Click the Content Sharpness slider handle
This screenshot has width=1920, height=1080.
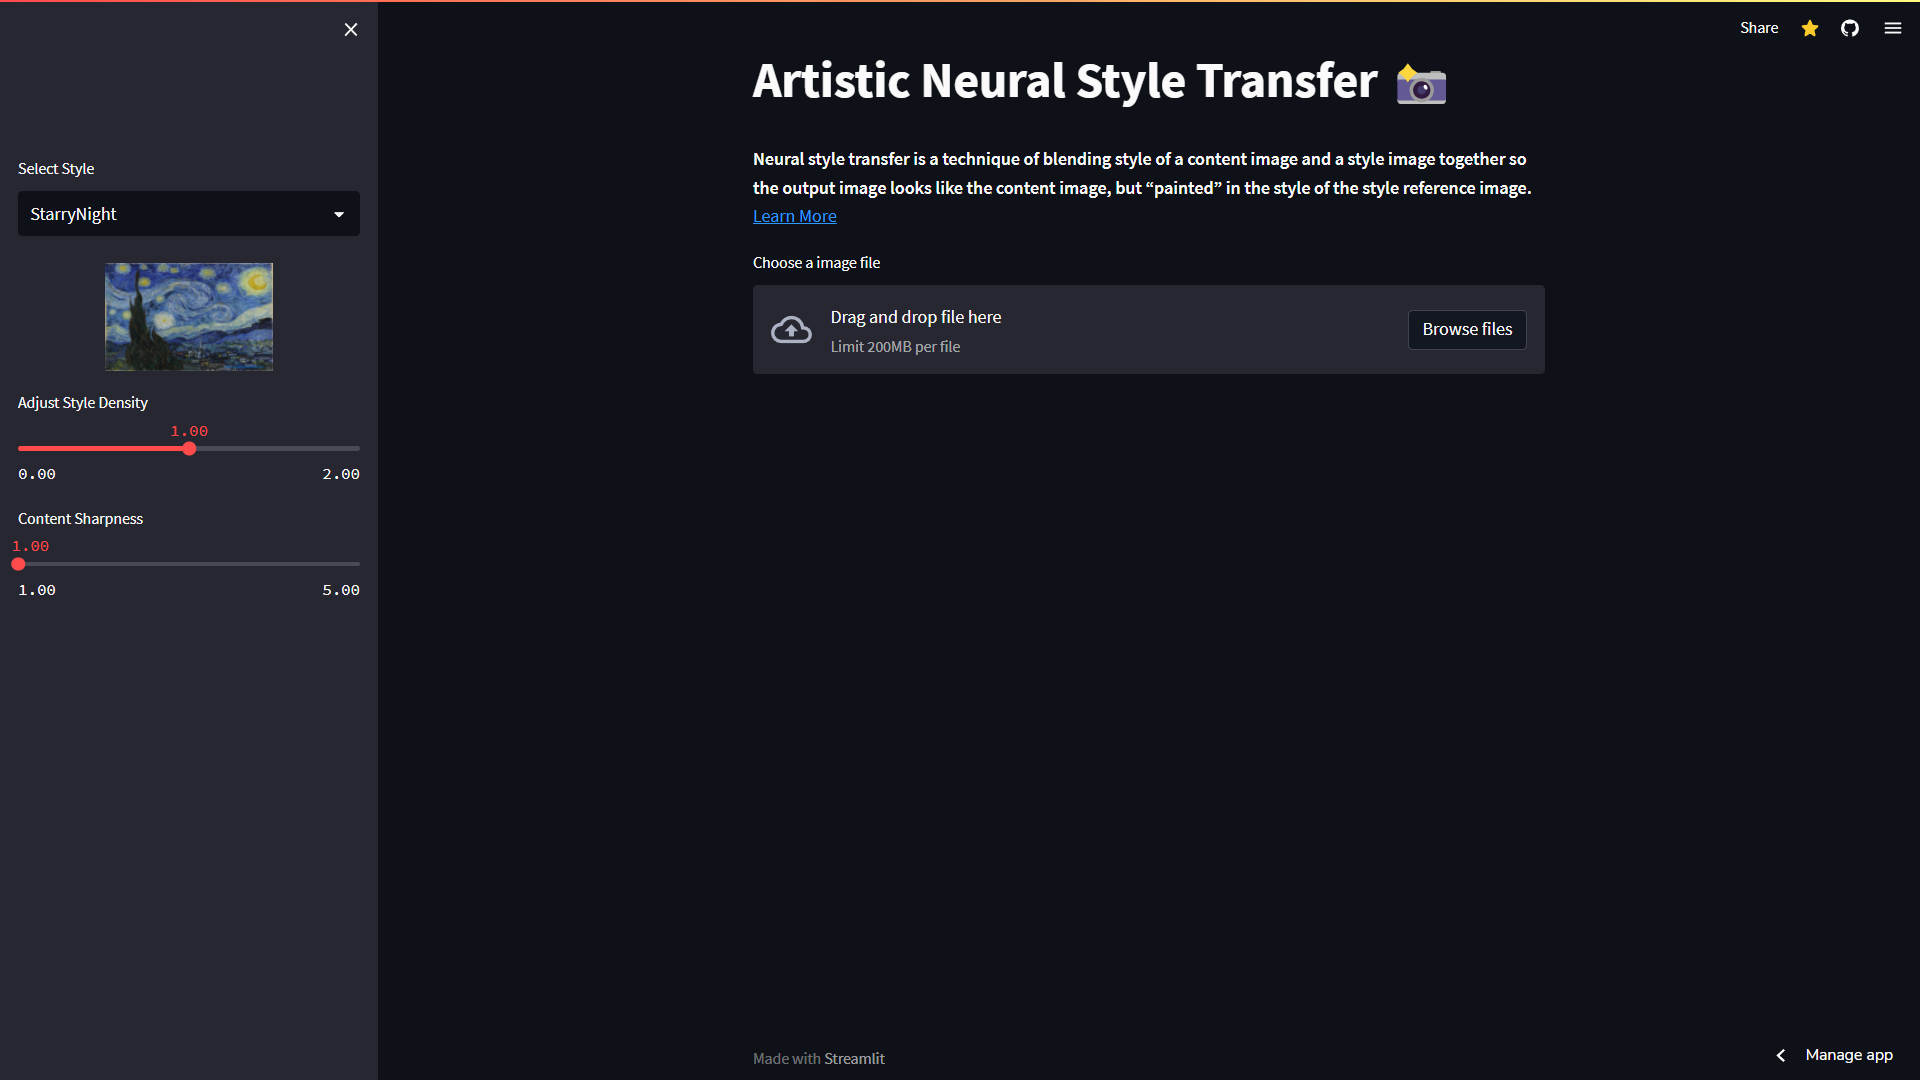[18, 564]
